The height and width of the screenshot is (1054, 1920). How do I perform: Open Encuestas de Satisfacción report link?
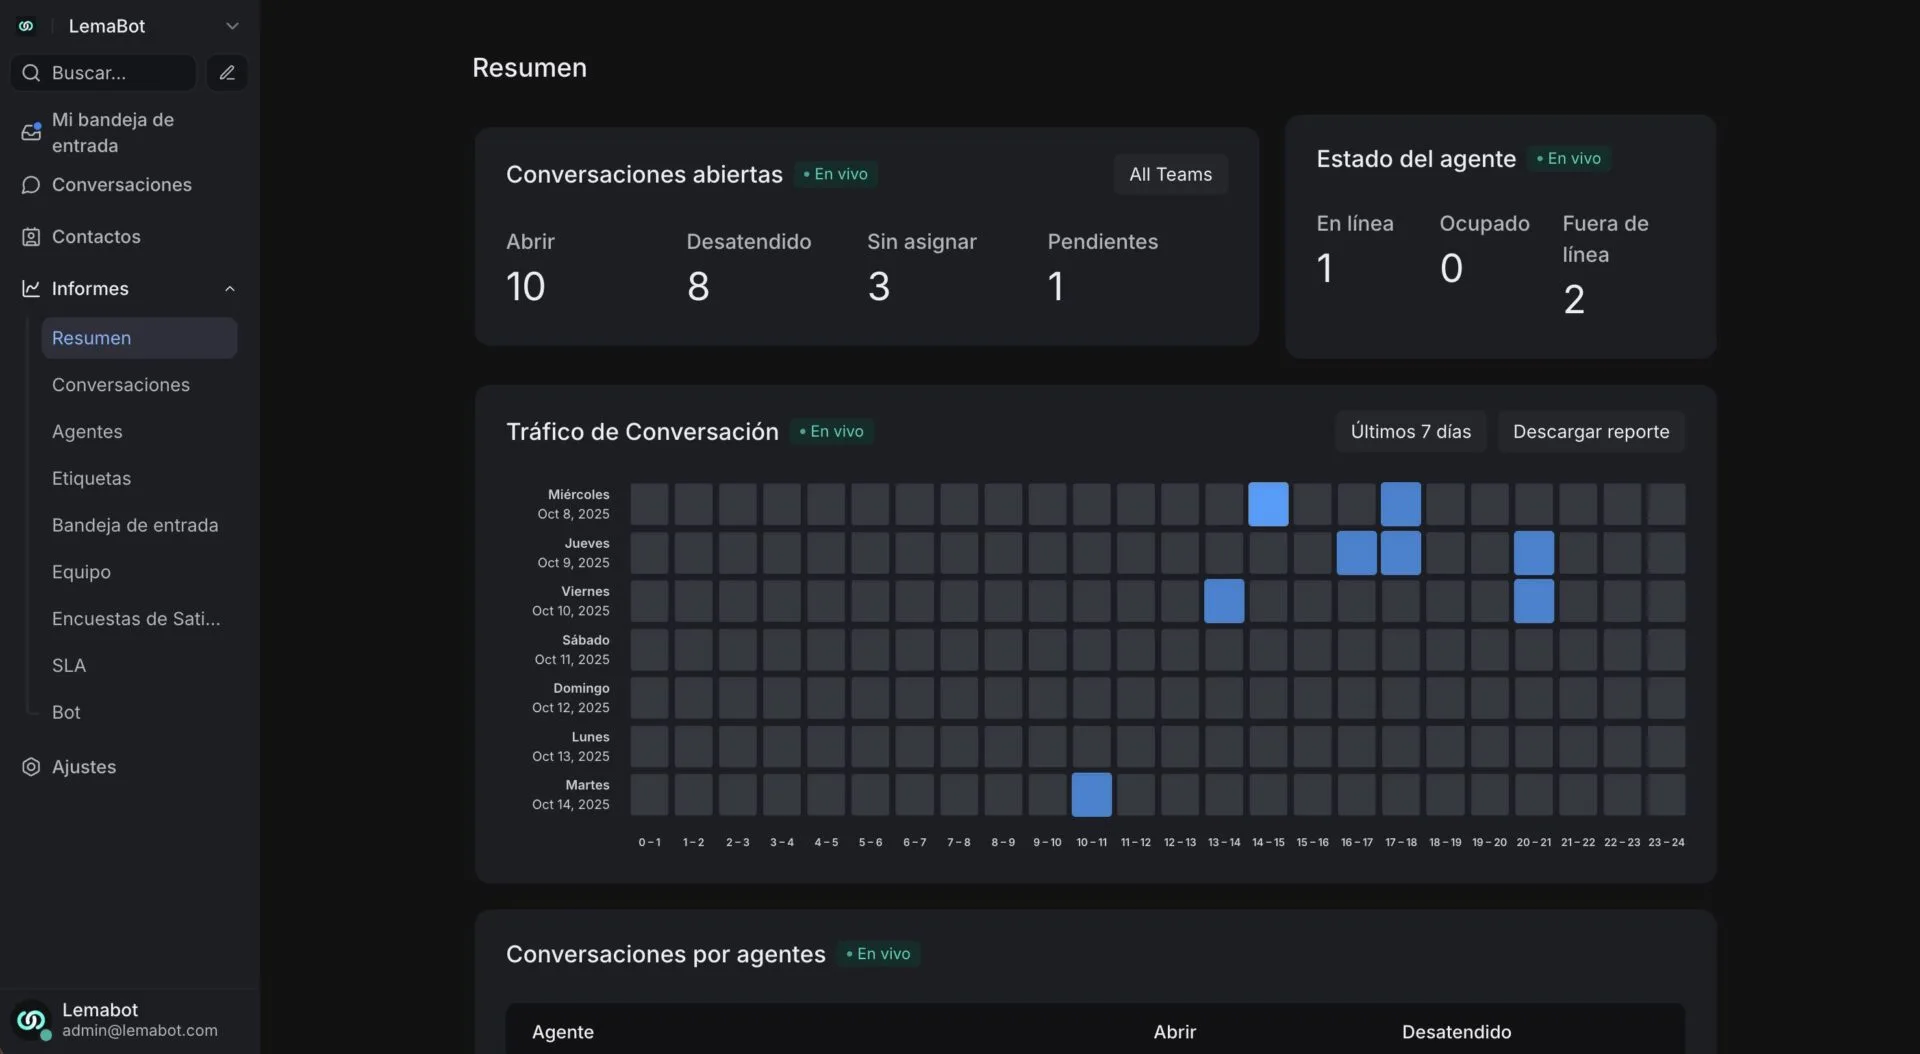click(x=136, y=619)
